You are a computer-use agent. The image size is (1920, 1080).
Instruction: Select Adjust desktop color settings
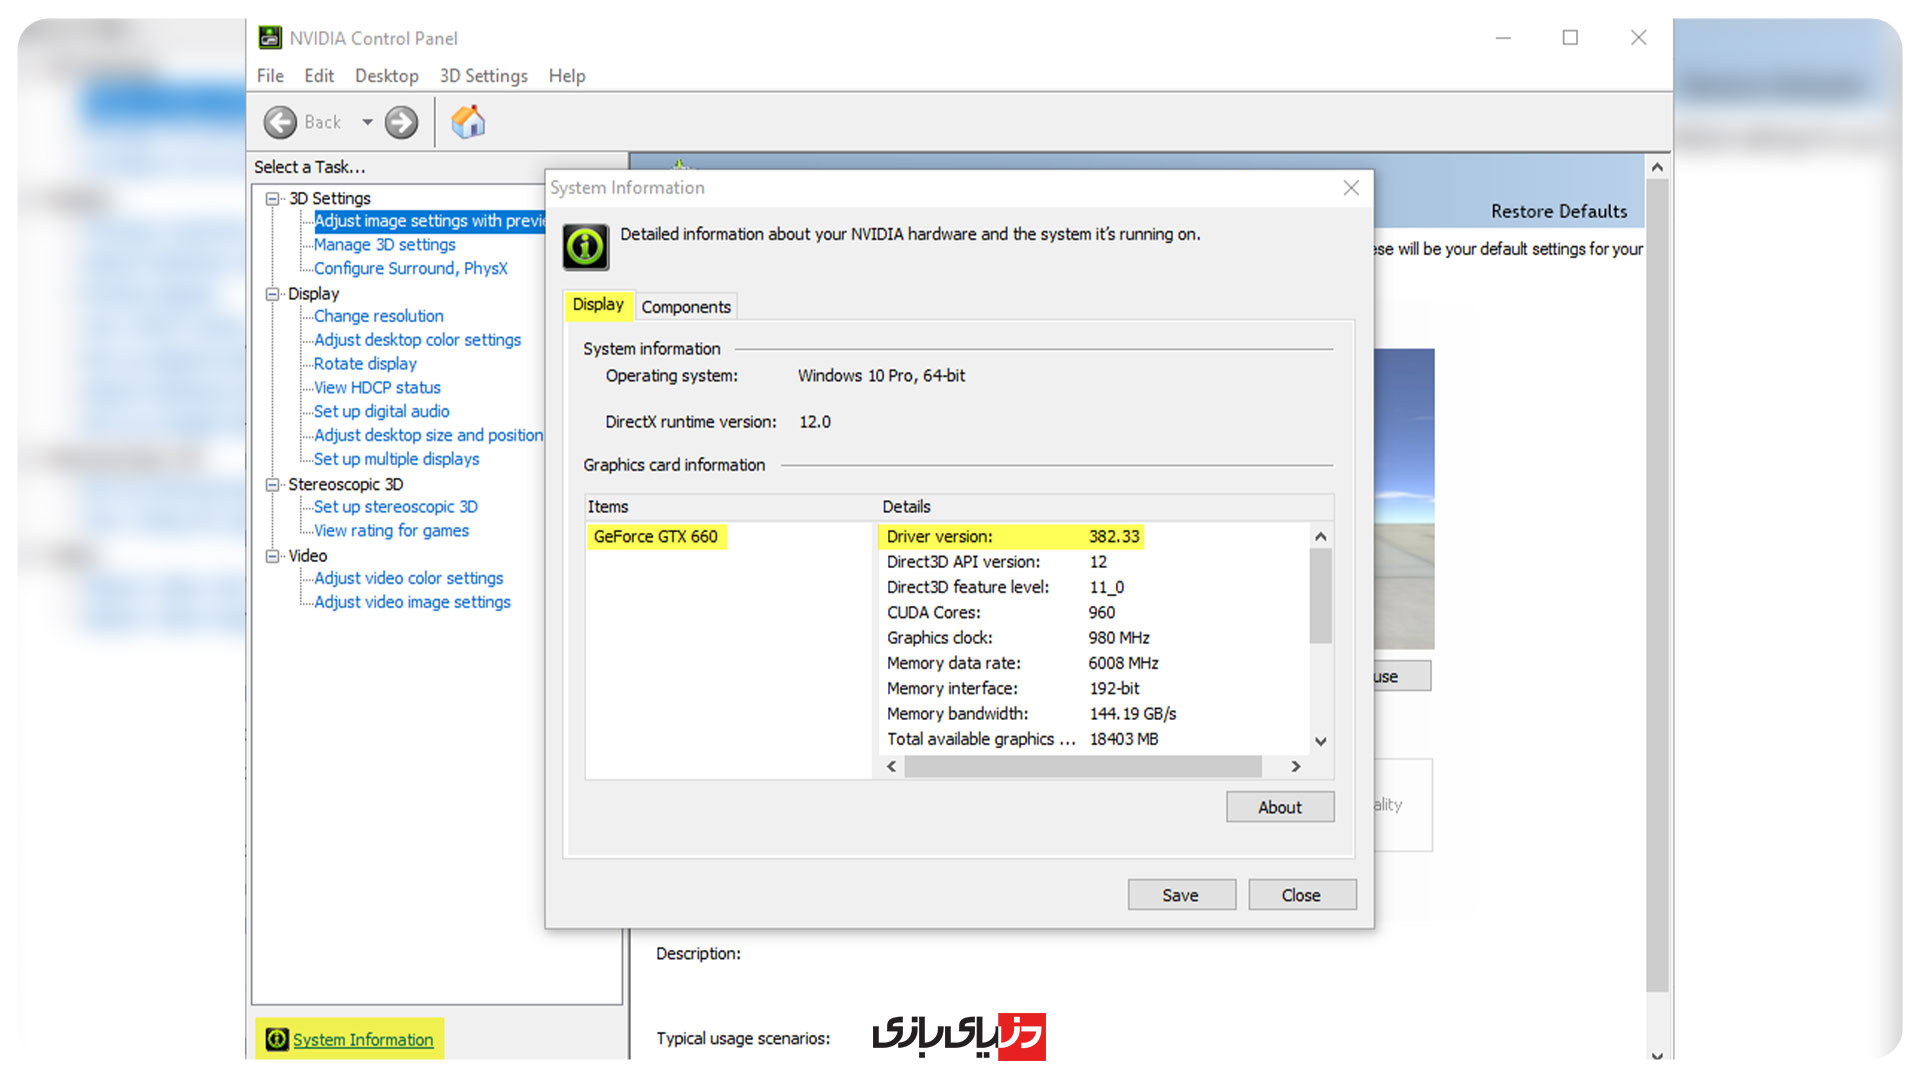[x=416, y=339]
